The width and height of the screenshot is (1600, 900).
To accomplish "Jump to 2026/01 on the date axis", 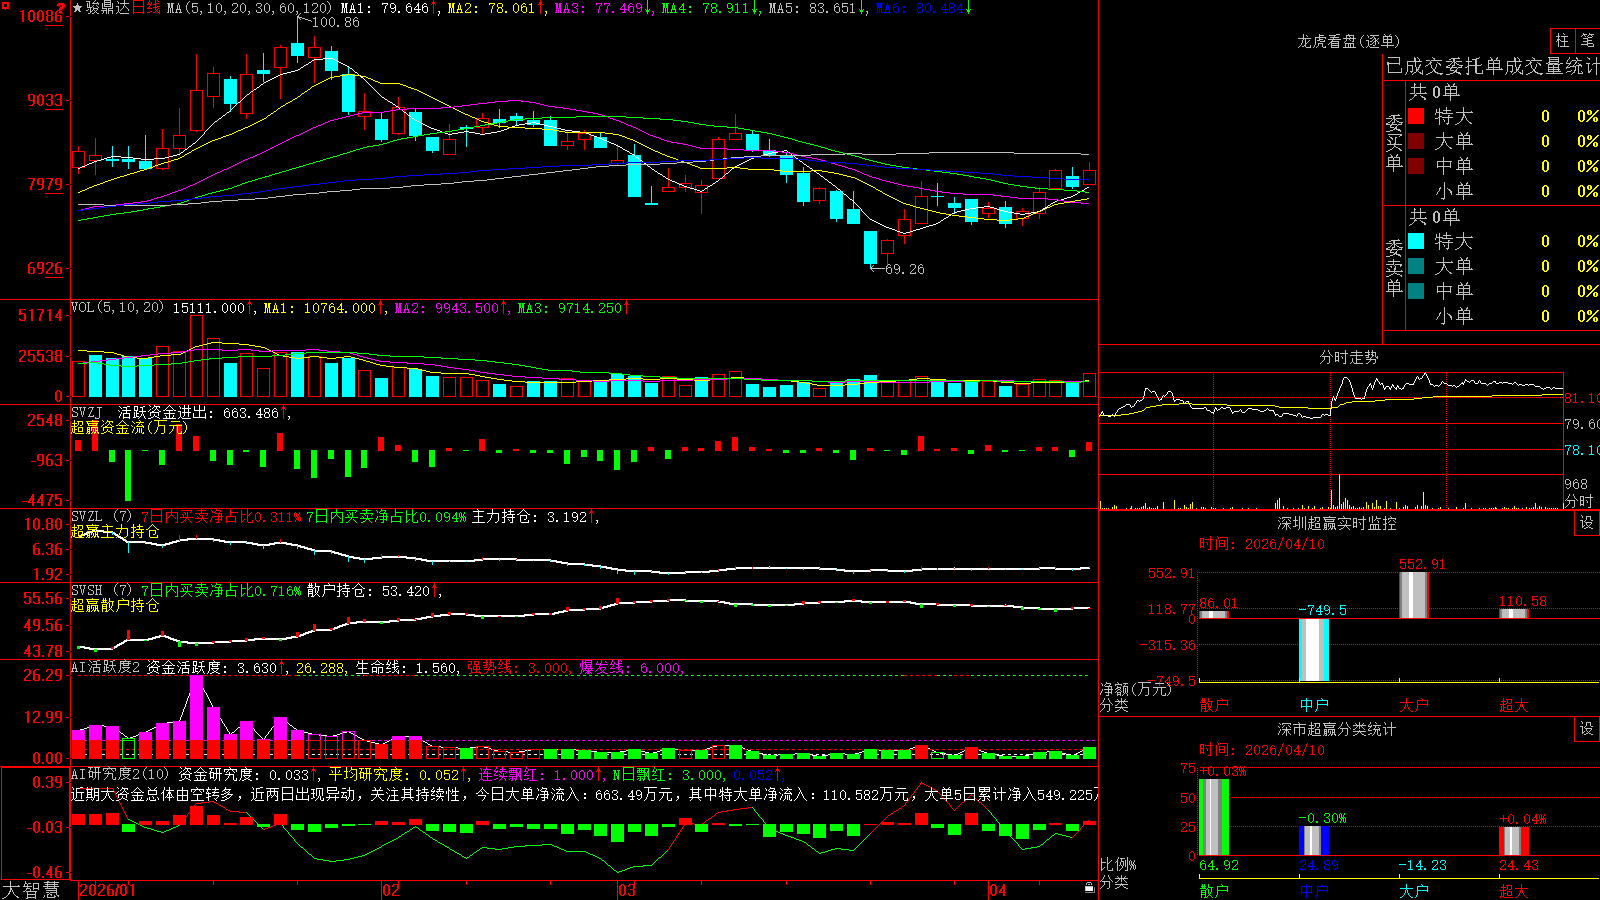I will (107, 890).
